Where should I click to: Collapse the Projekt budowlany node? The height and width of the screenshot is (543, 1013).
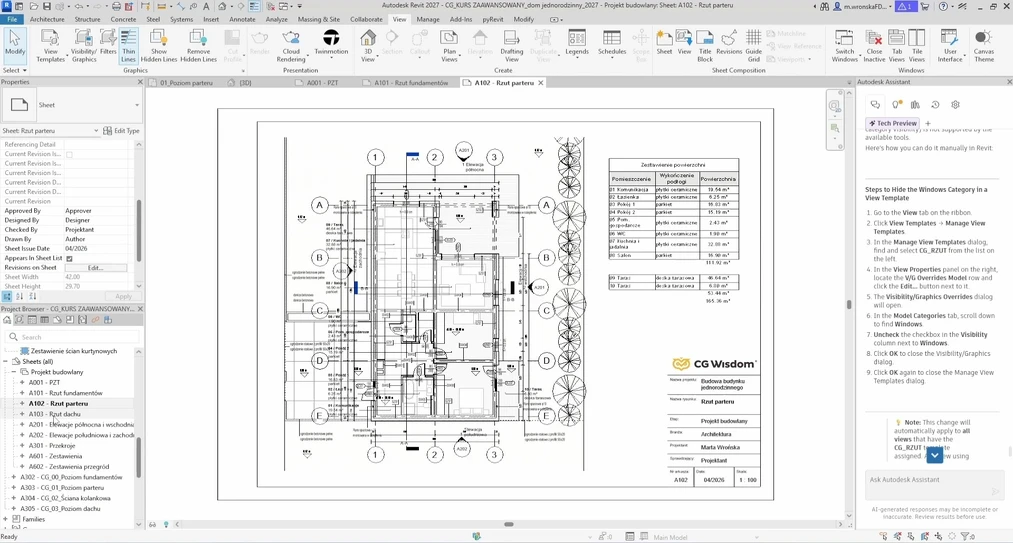(x=14, y=372)
